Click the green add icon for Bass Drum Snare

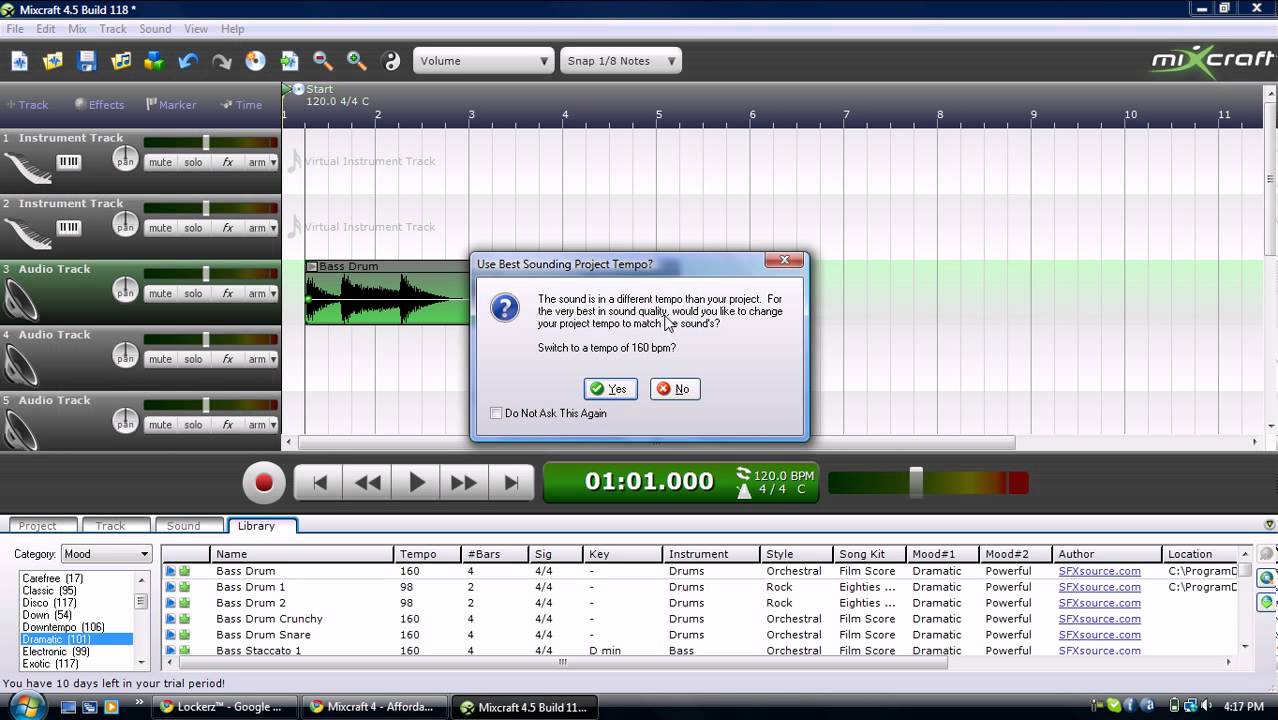[185, 635]
